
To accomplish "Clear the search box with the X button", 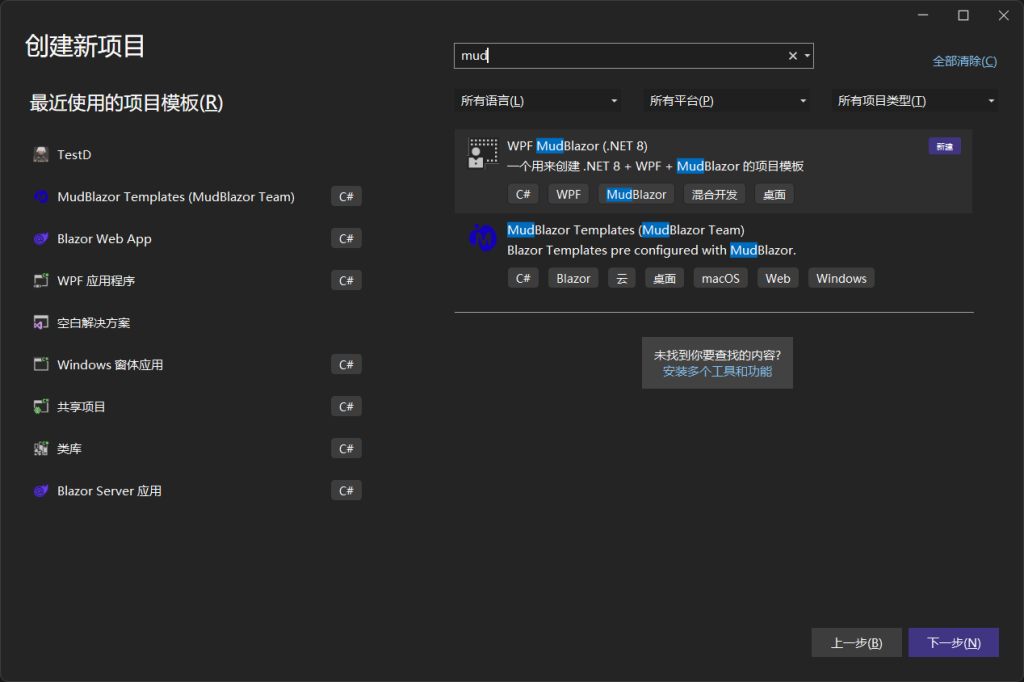I will click(x=791, y=55).
